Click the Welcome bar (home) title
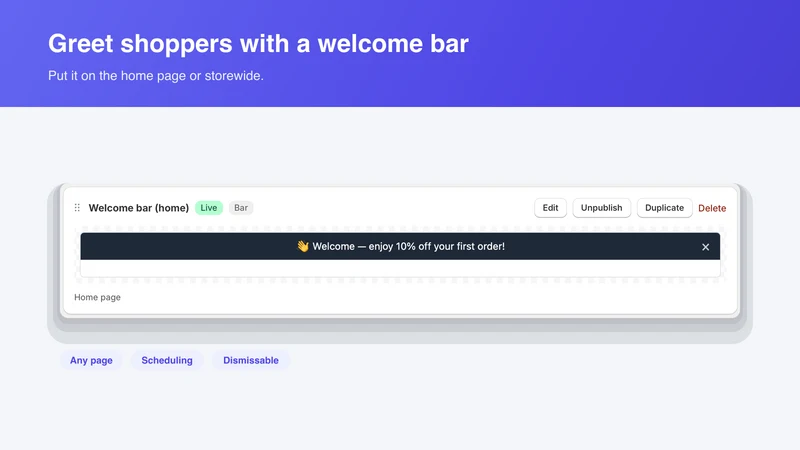 click(x=139, y=208)
